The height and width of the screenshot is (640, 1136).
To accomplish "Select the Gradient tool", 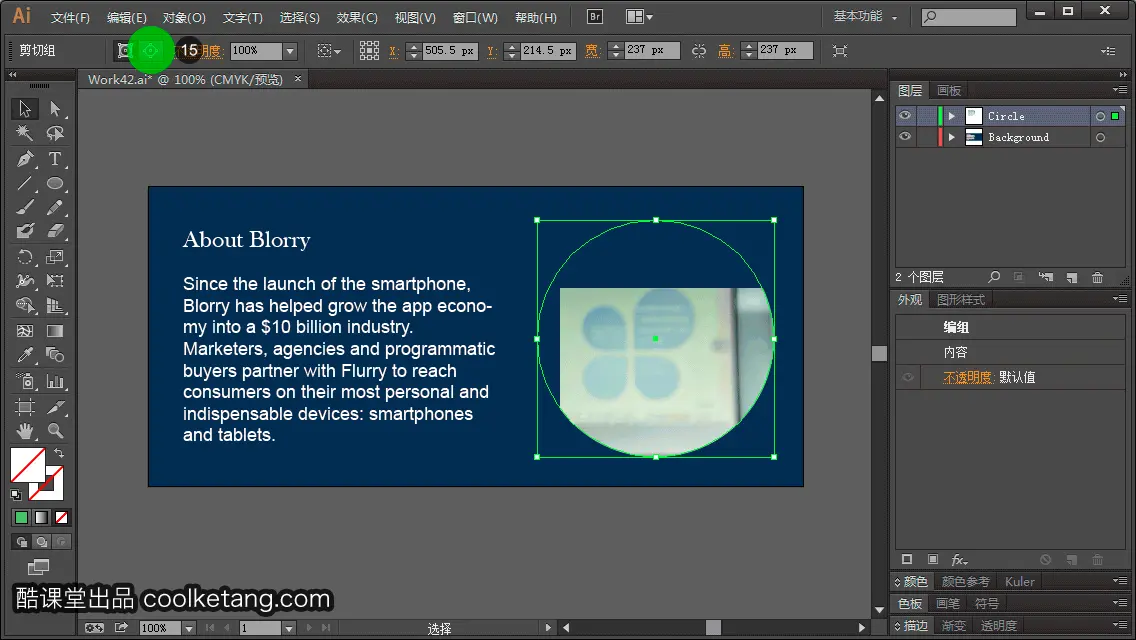I will pos(55,331).
